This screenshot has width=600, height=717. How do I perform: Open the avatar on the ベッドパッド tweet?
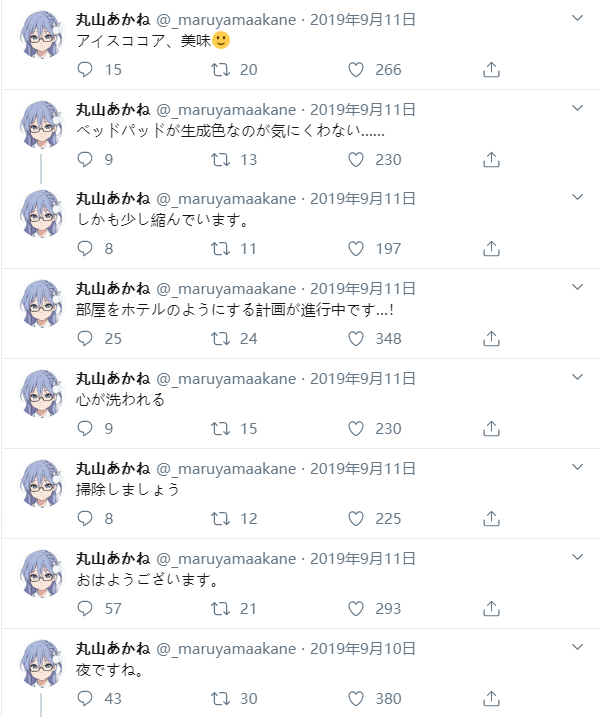click(x=41, y=124)
